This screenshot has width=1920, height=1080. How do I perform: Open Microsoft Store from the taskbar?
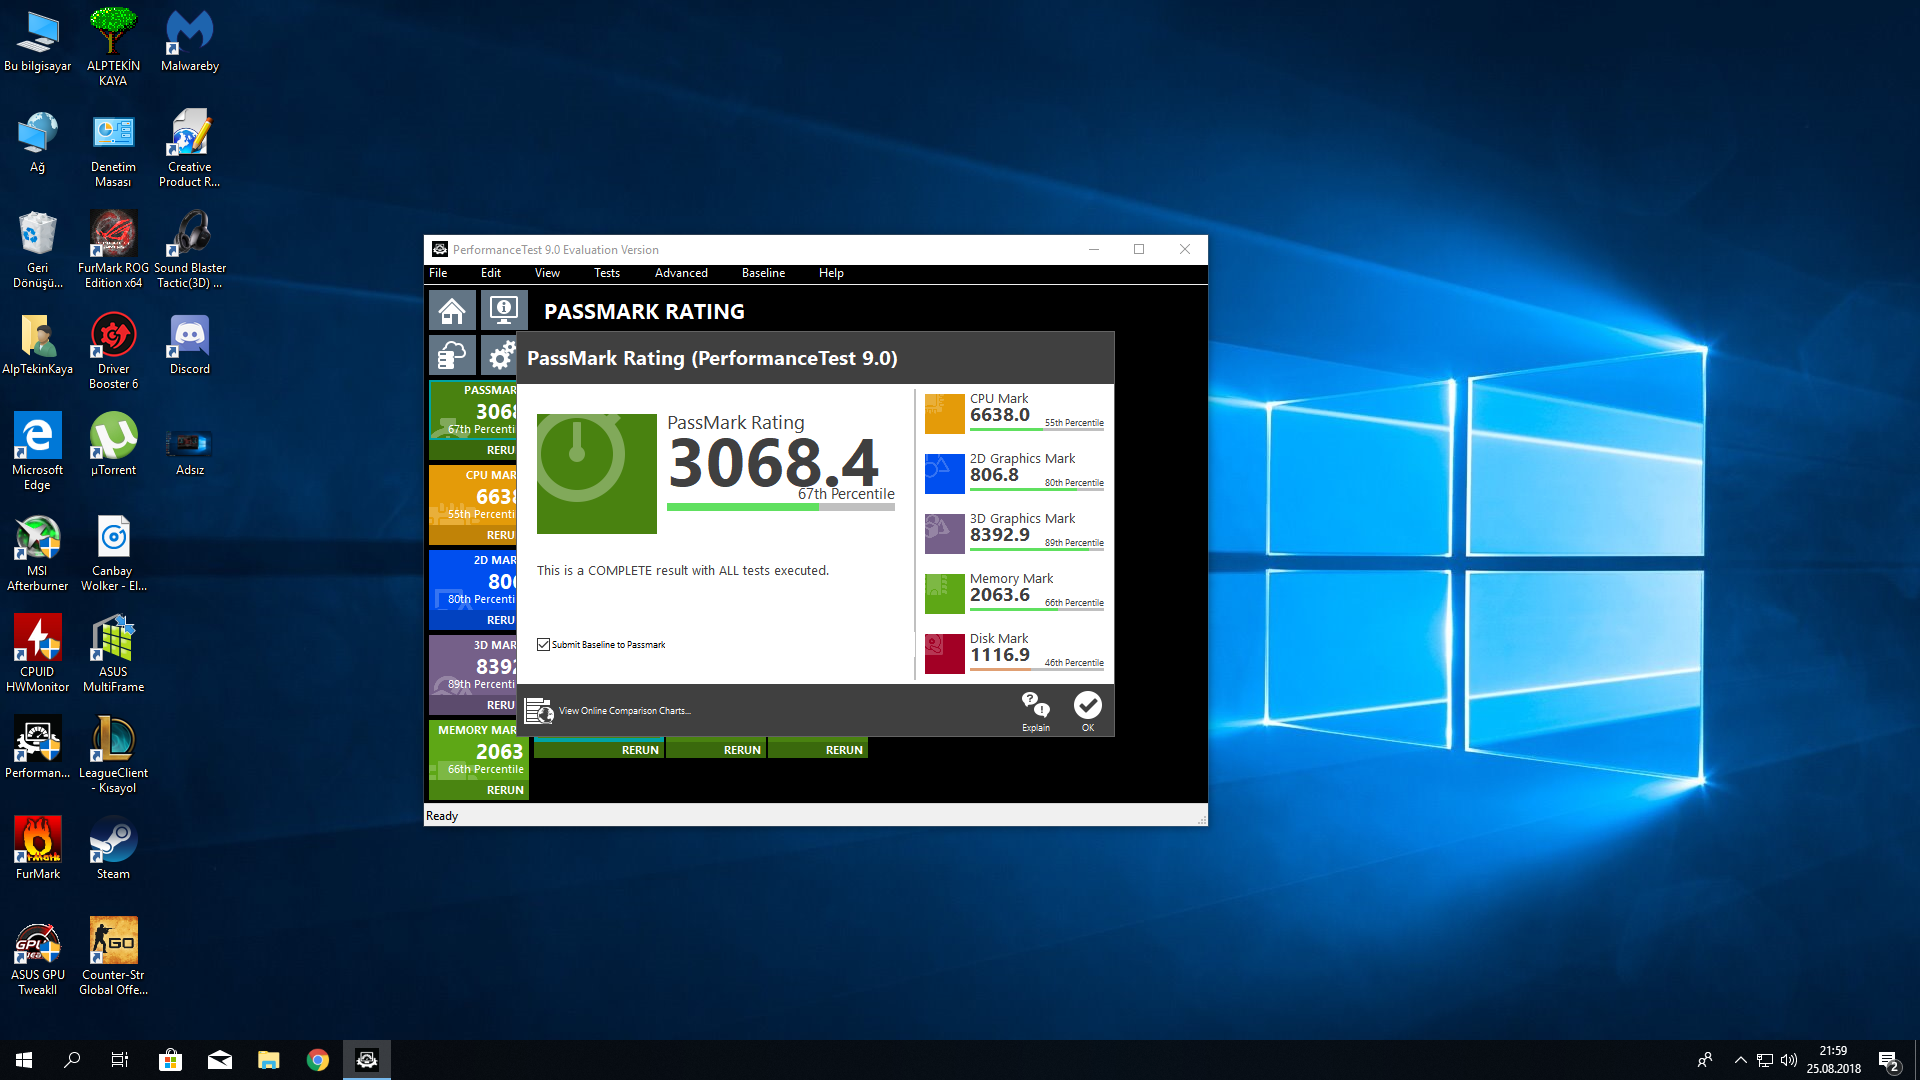(171, 1060)
